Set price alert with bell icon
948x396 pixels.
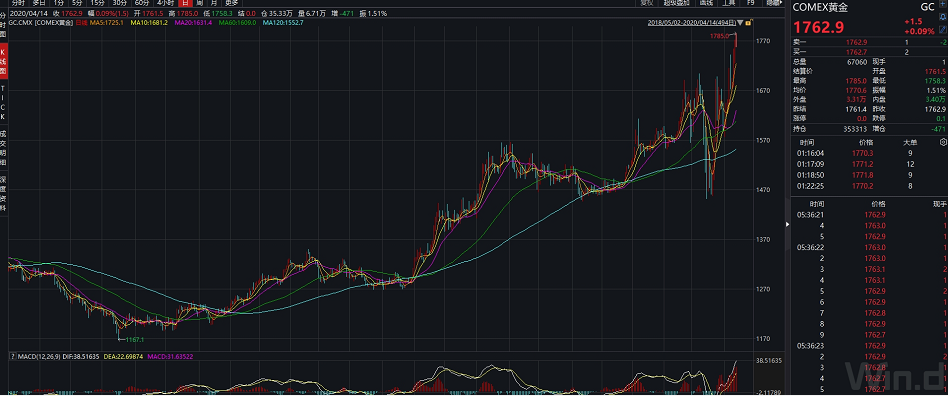944,18
